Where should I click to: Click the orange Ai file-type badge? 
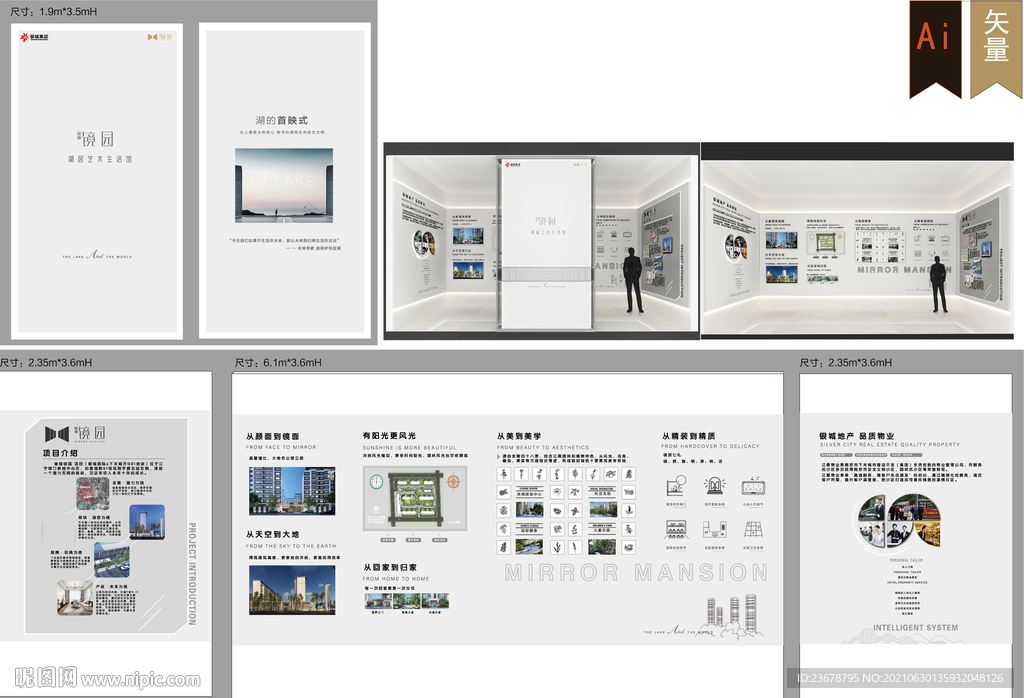935,49
